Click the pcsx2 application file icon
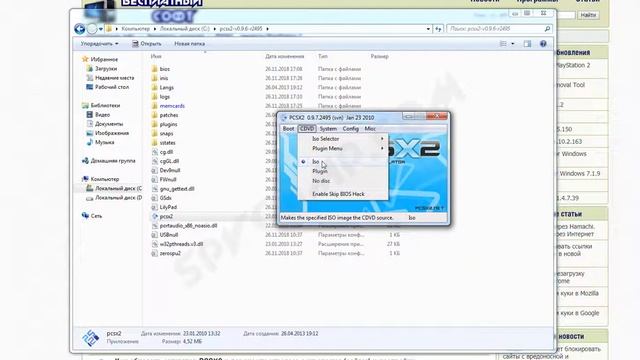The width and height of the screenshot is (640, 360). coord(154,216)
